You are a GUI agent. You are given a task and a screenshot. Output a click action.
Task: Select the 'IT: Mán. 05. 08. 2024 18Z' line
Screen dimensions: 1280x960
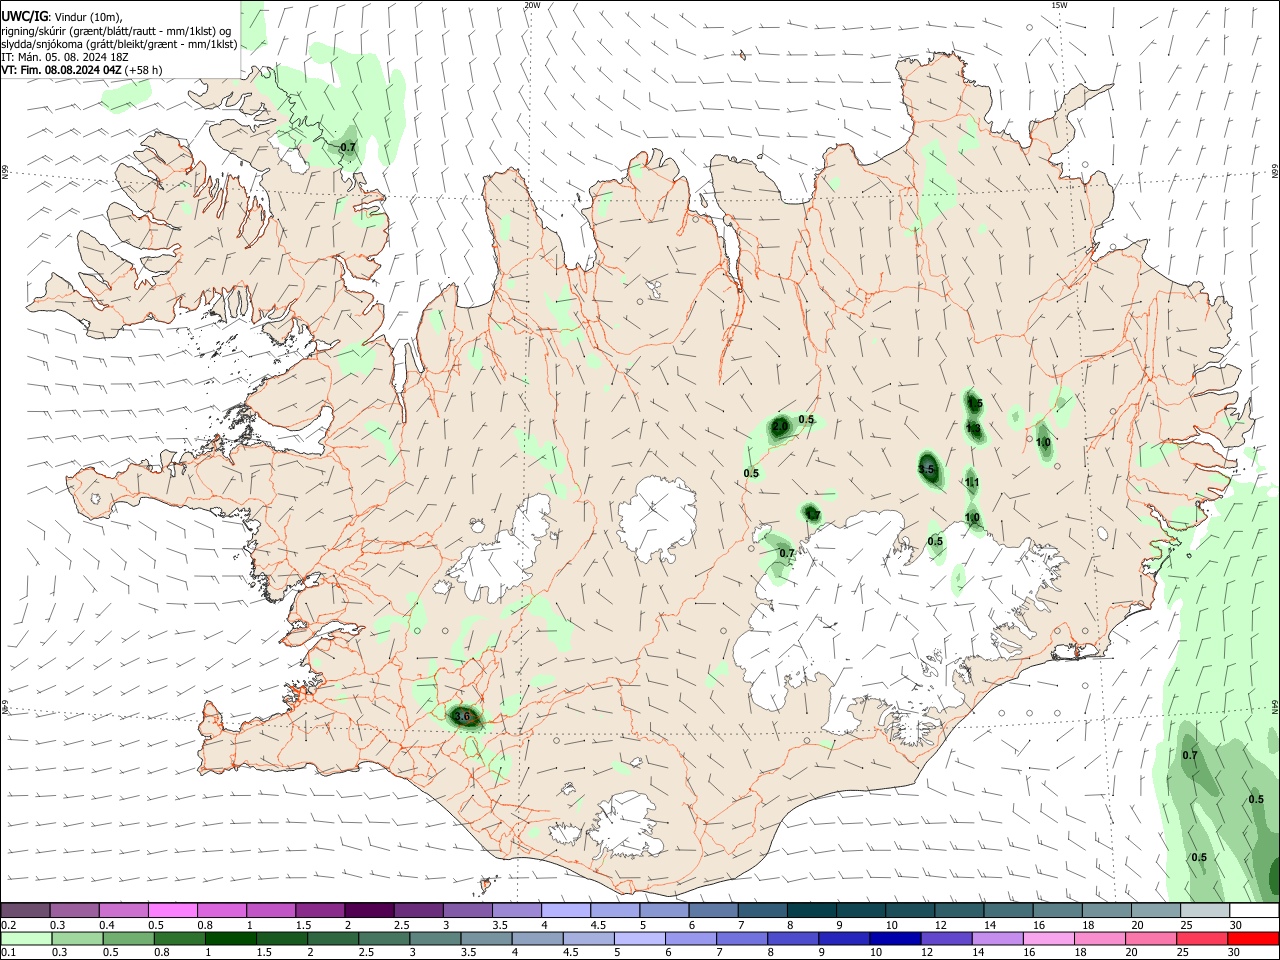tap(65, 57)
